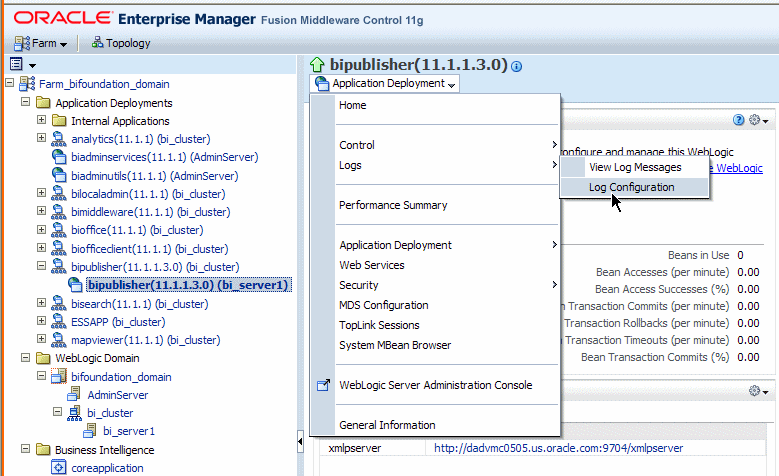
Task: Click the biofficeclient cluster icon
Action: click(59, 248)
